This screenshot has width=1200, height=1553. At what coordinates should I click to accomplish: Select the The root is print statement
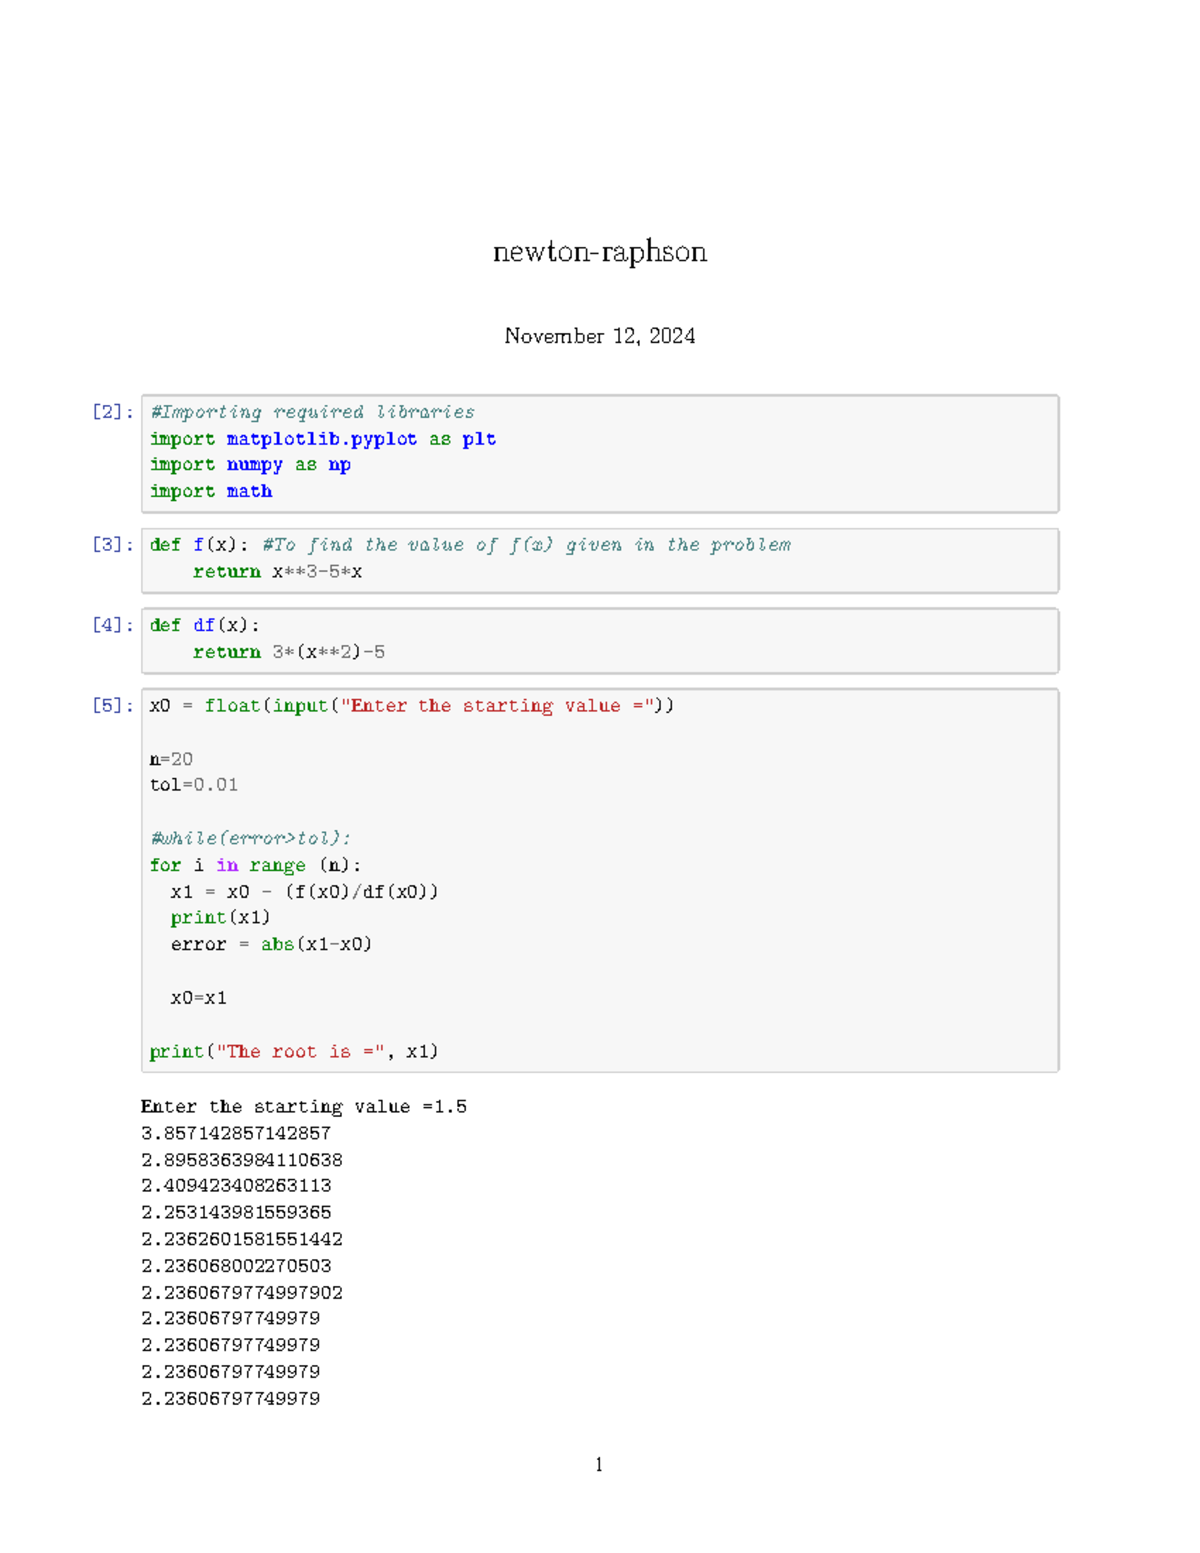tap(294, 1051)
